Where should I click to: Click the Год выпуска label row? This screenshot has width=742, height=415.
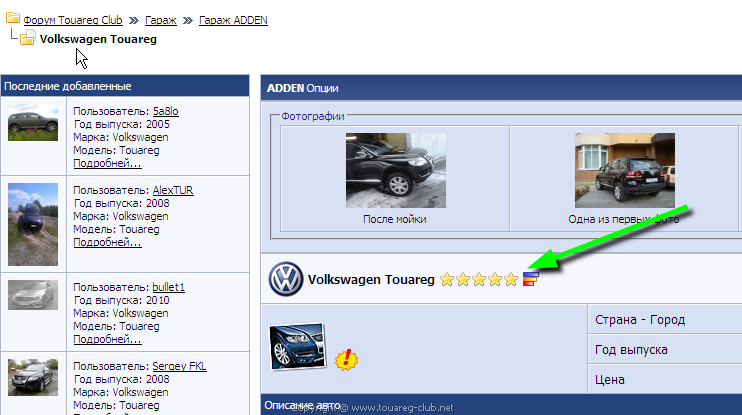click(x=665, y=349)
